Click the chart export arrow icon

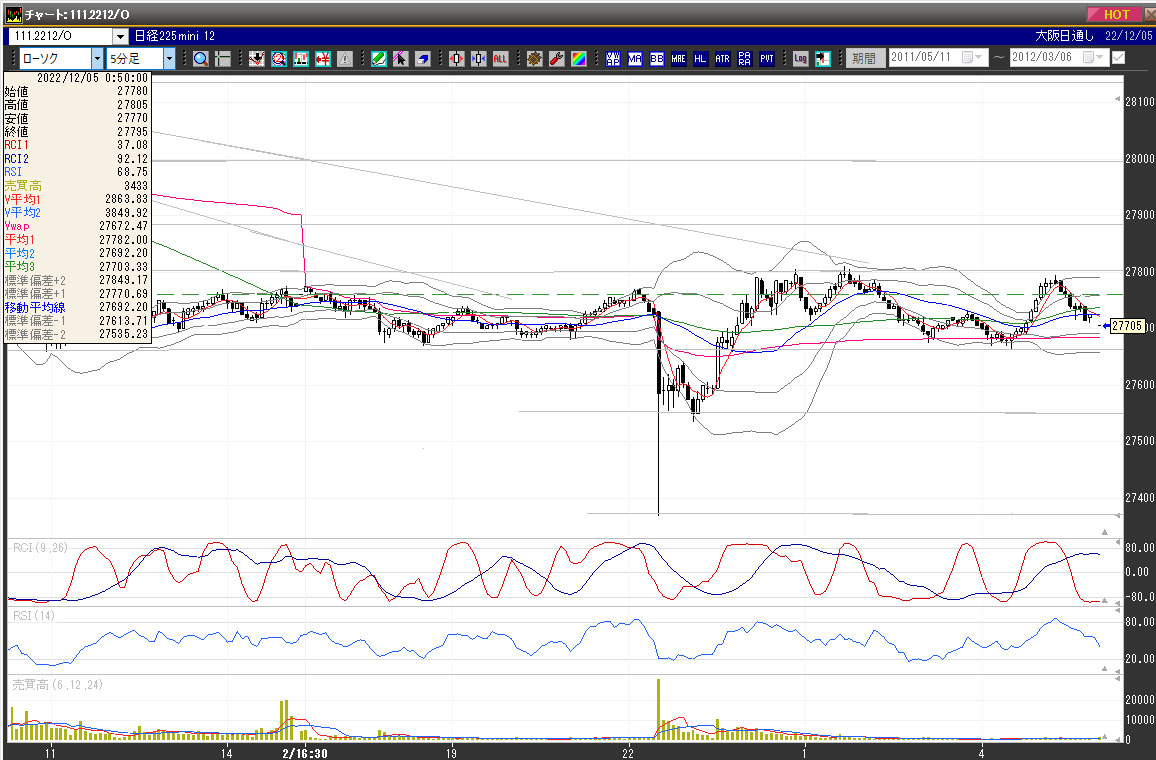coord(823,59)
